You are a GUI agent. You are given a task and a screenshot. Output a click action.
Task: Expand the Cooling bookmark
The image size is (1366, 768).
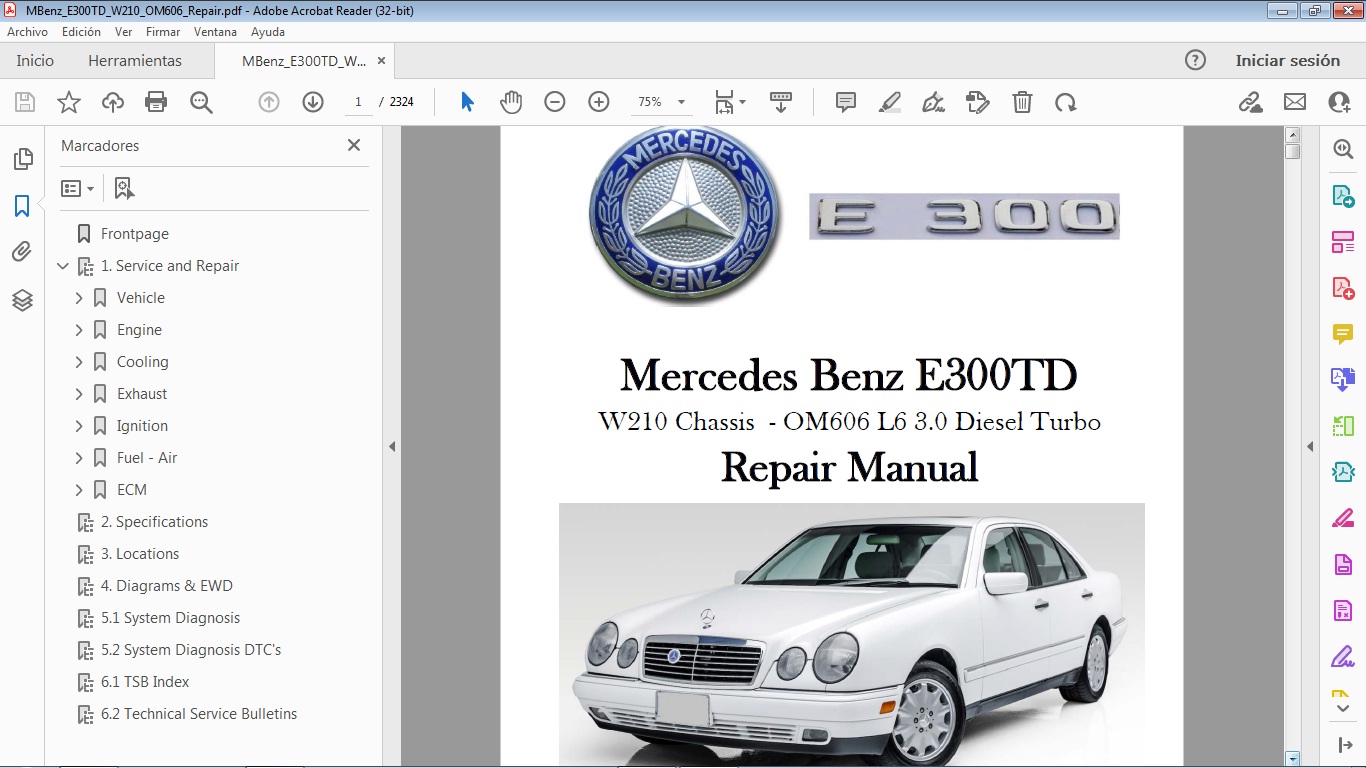click(x=79, y=361)
